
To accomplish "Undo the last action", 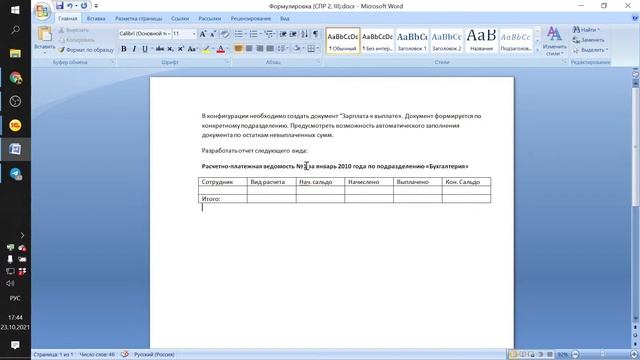I will tap(70, 6).
